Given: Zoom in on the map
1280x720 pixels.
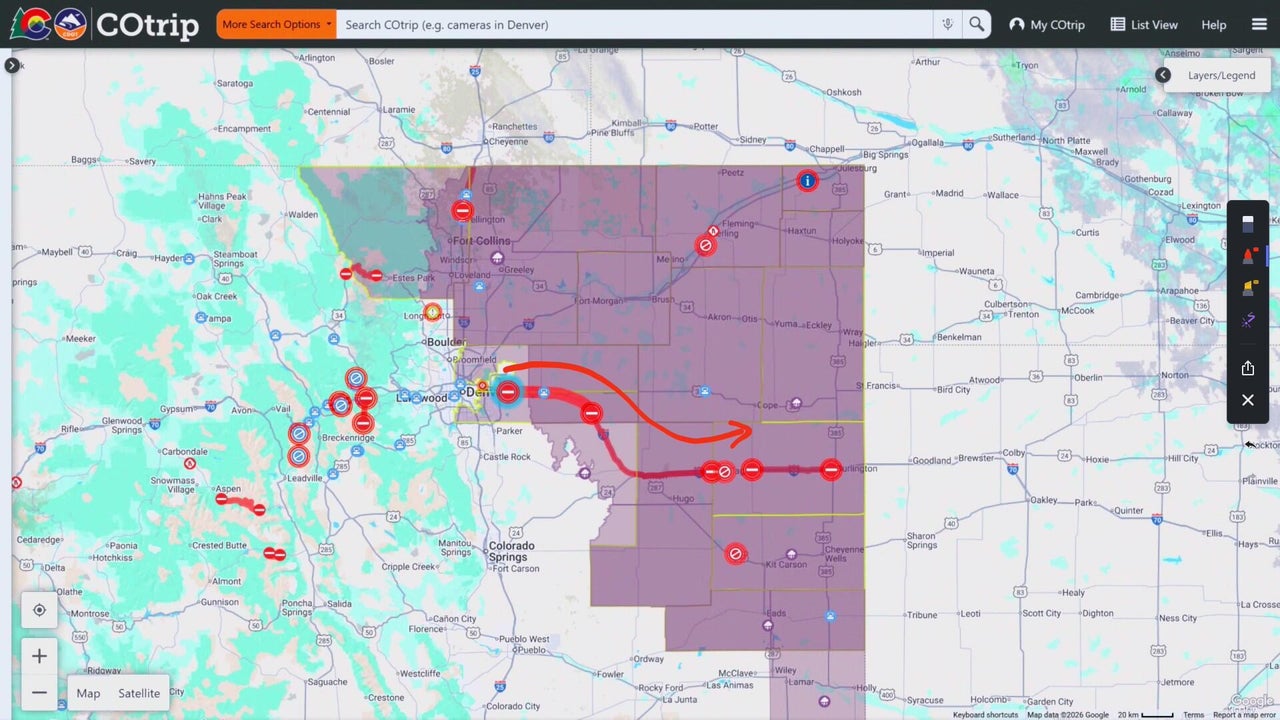Looking at the screenshot, I should click(x=39, y=656).
